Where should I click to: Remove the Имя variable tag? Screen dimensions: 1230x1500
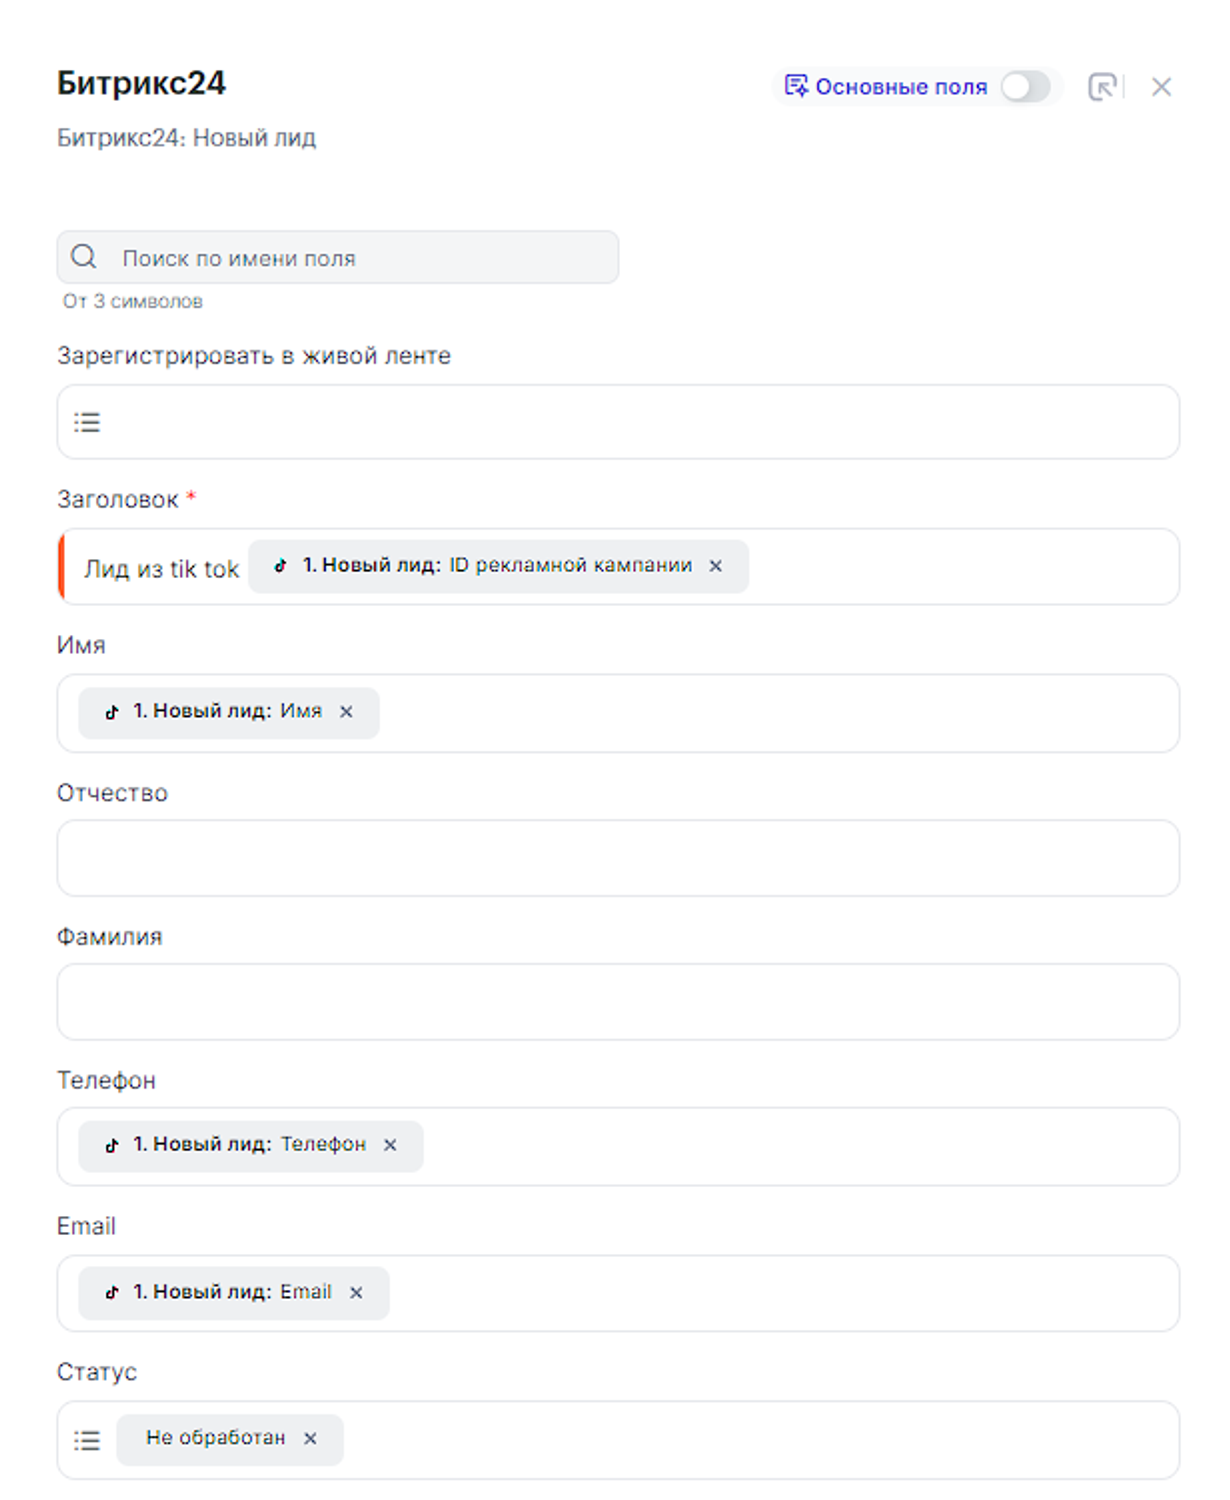(x=346, y=712)
